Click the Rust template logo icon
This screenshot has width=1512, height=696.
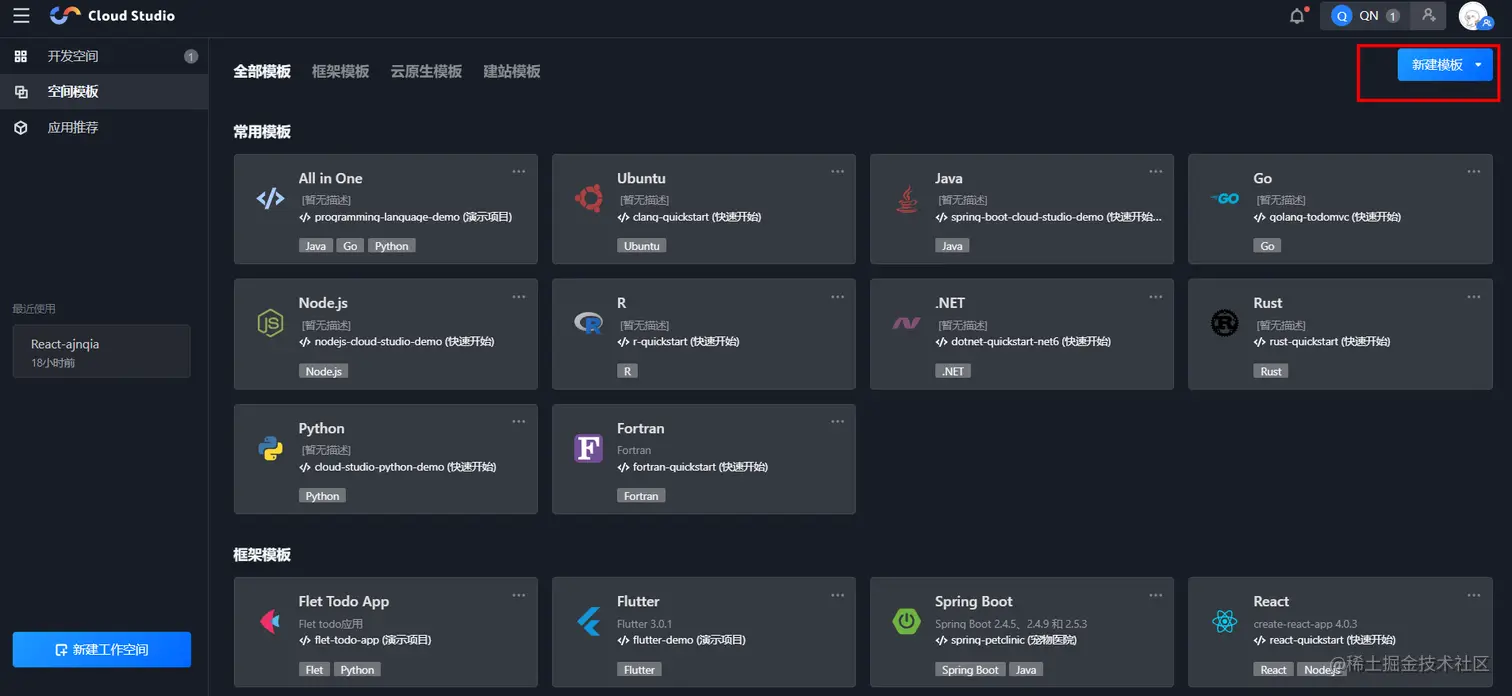click(x=1225, y=323)
